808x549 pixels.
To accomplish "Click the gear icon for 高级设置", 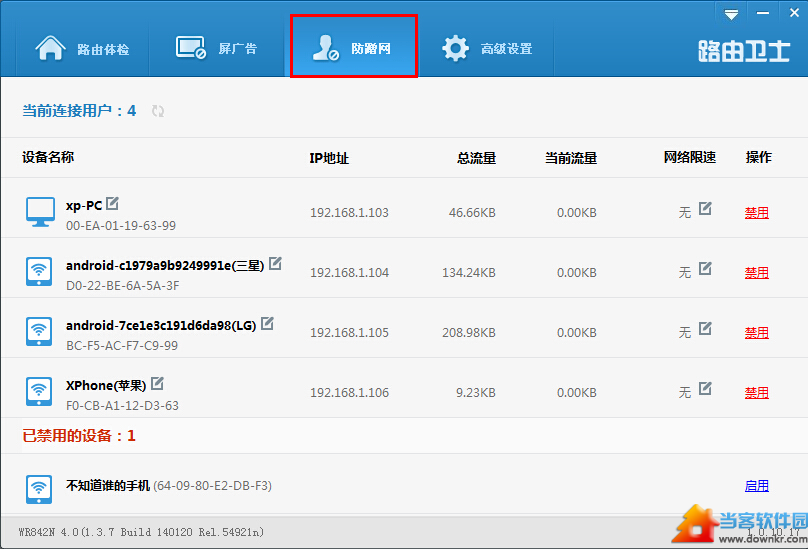I will 456,48.
